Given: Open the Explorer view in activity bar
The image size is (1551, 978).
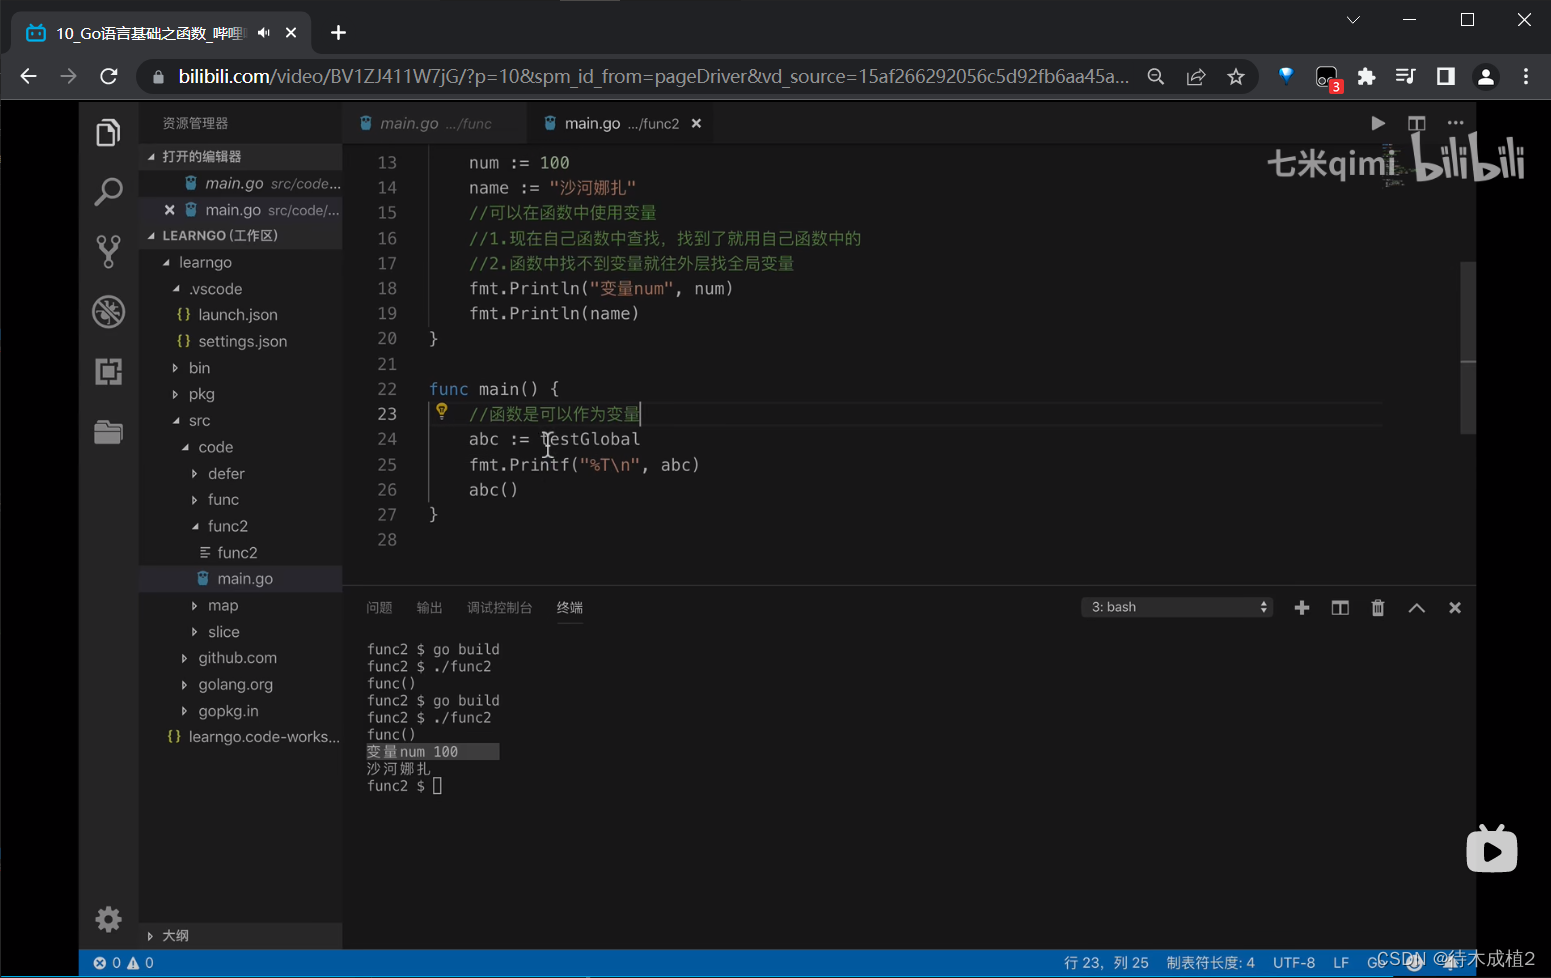Looking at the screenshot, I should [x=108, y=133].
